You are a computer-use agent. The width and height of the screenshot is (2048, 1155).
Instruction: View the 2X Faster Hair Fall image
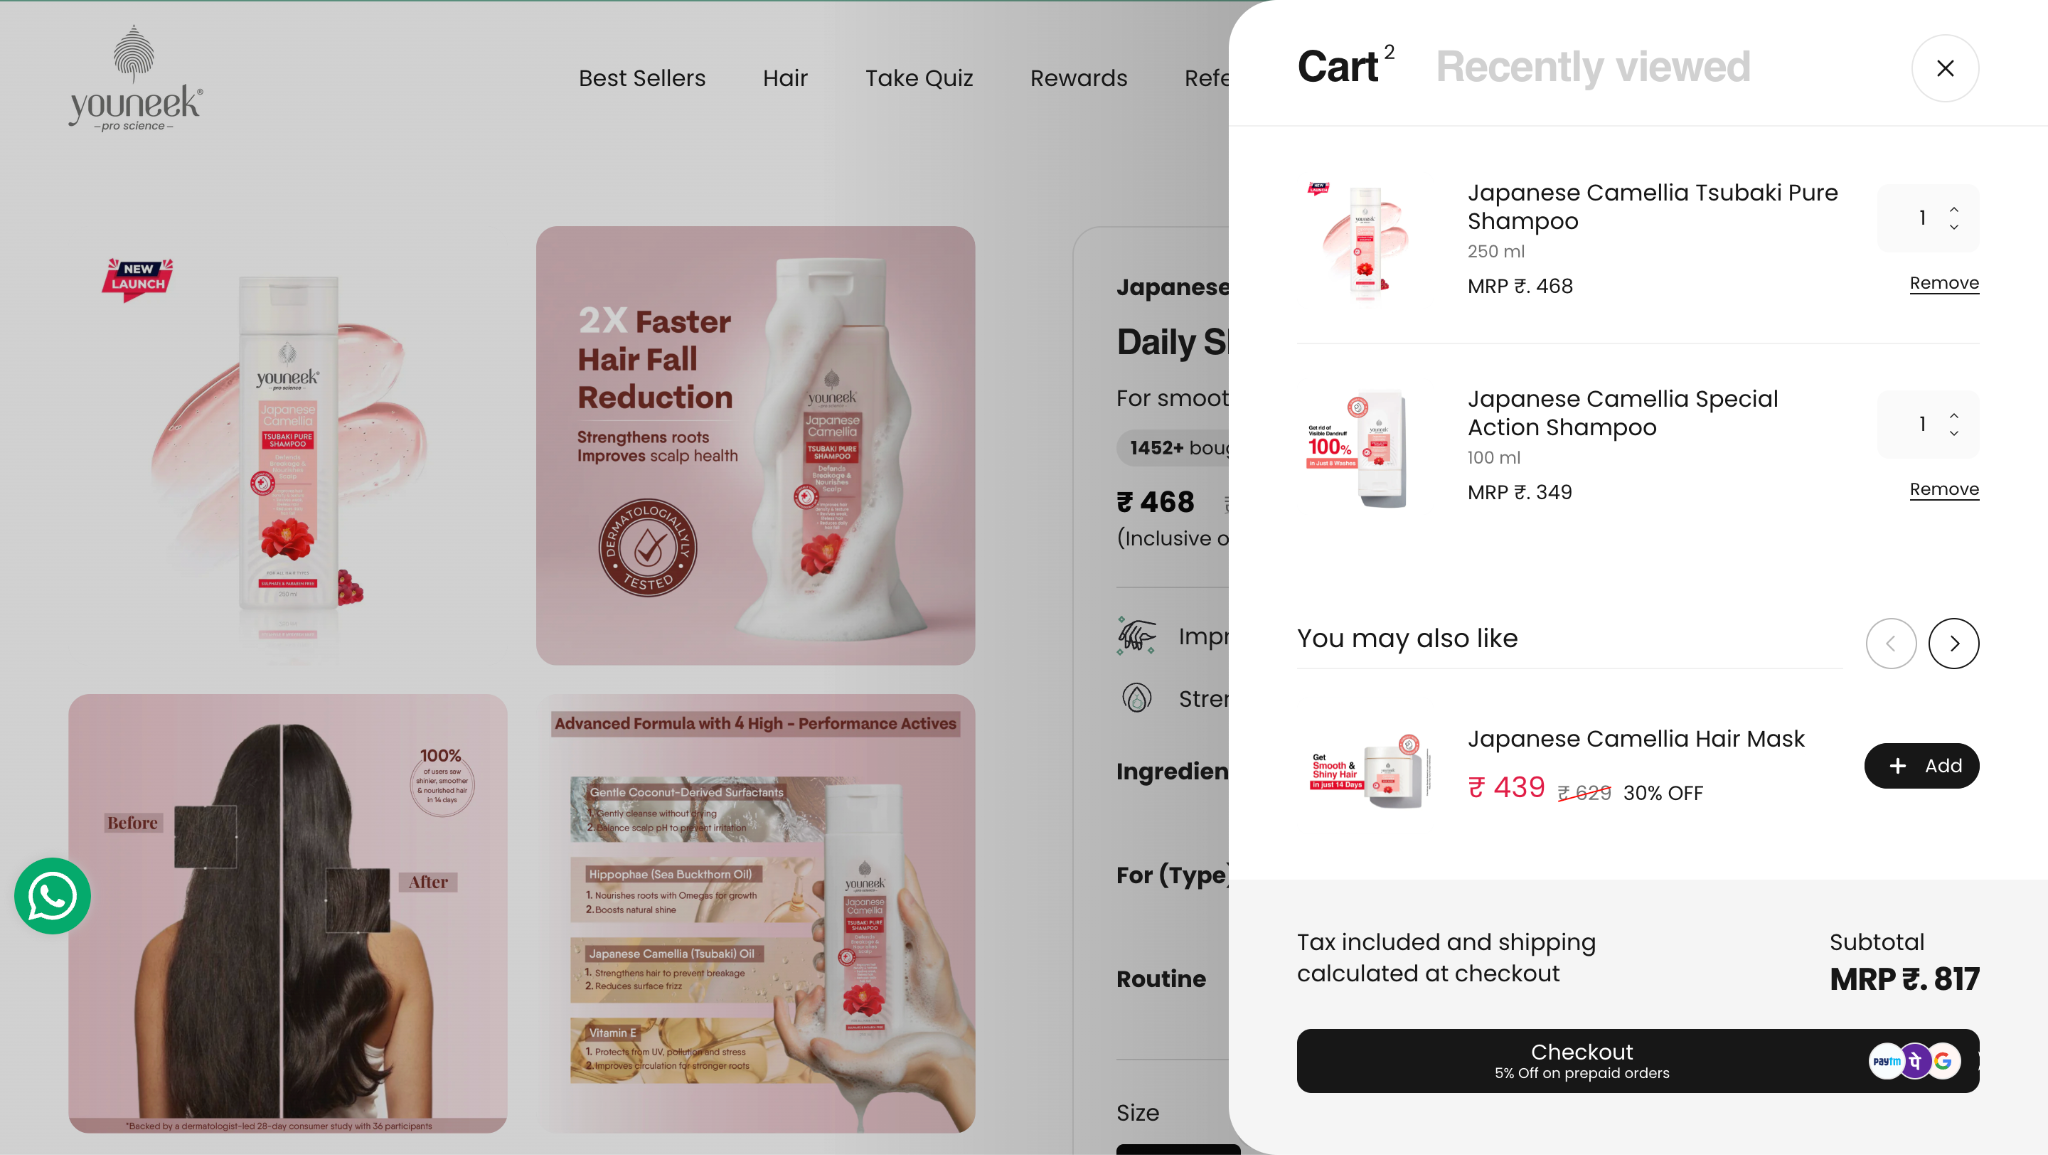pos(755,445)
